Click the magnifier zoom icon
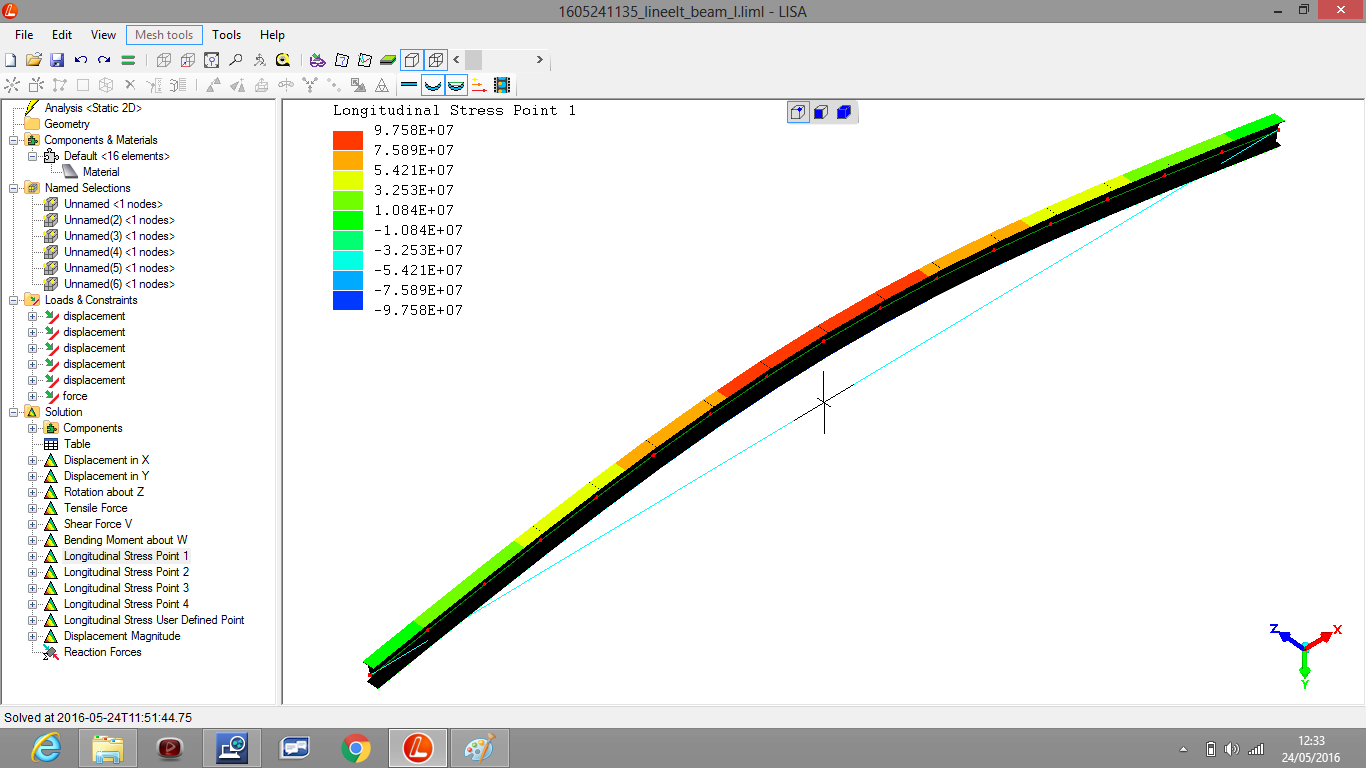 coord(236,60)
